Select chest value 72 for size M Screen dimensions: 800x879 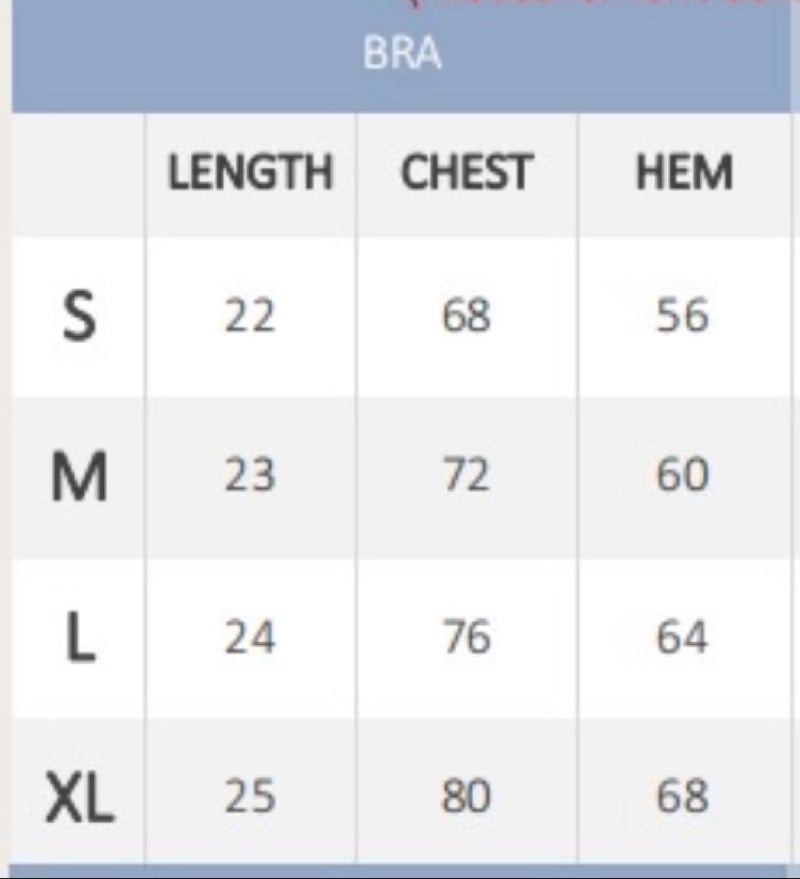pyautogui.click(x=465, y=476)
